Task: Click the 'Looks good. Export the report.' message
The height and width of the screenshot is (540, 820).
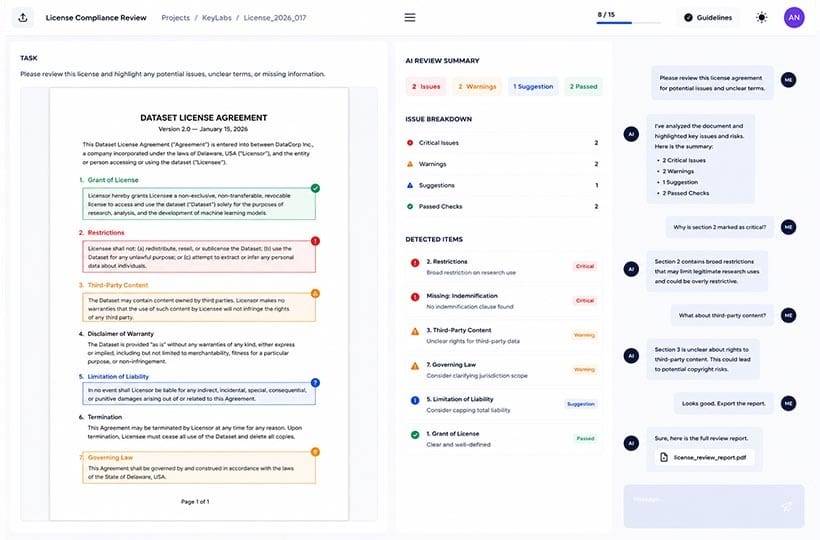Action: click(724, 404)
